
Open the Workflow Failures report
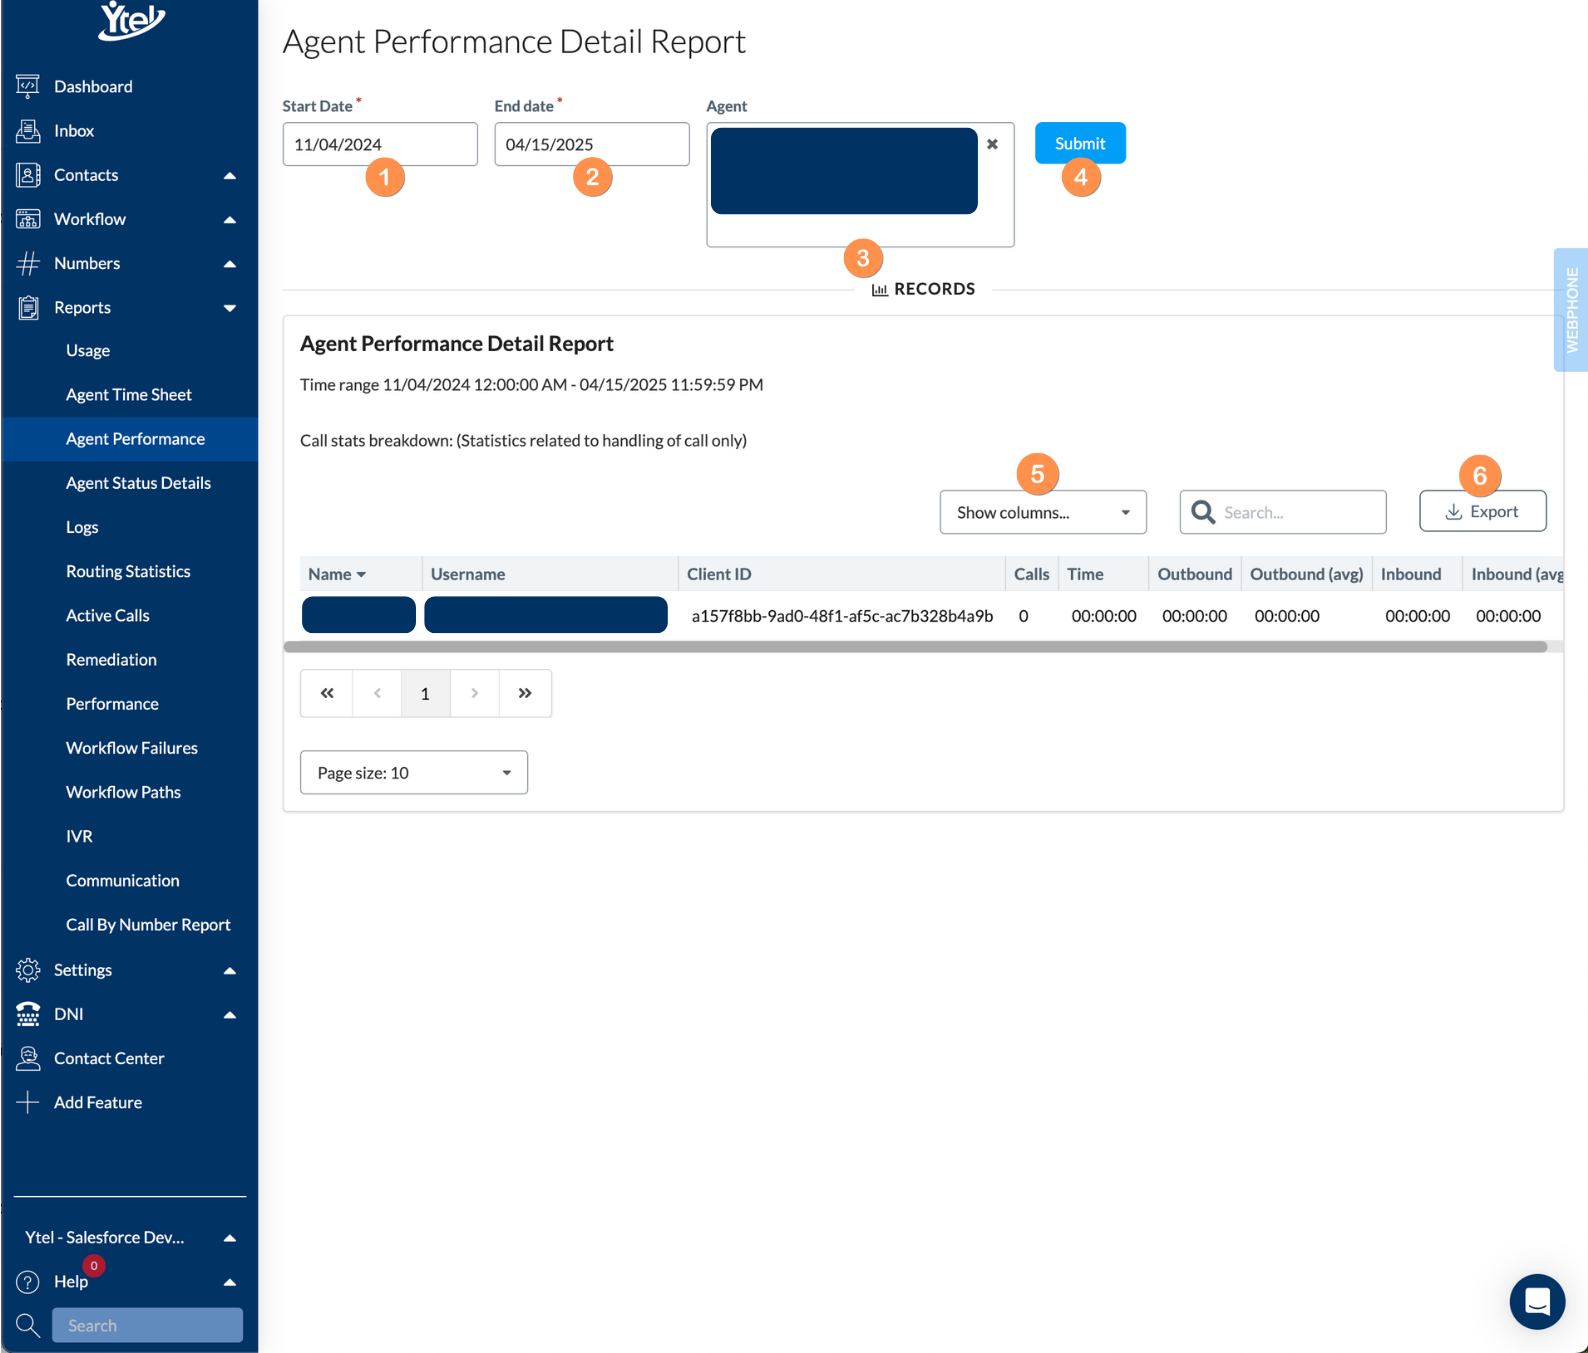point(132,748)
